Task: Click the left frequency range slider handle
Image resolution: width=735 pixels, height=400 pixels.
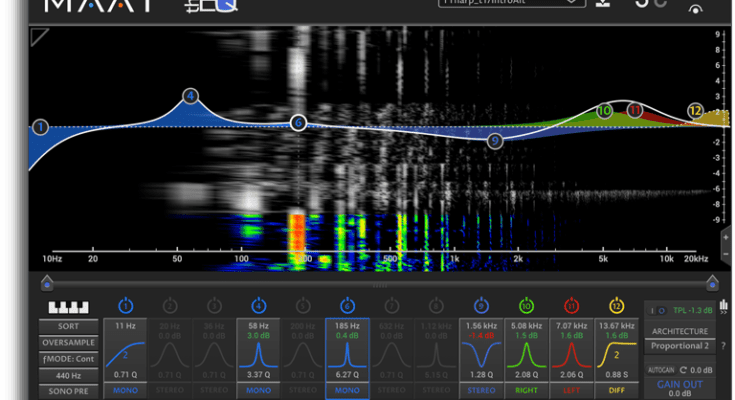Action: click(x=45, y=283)
